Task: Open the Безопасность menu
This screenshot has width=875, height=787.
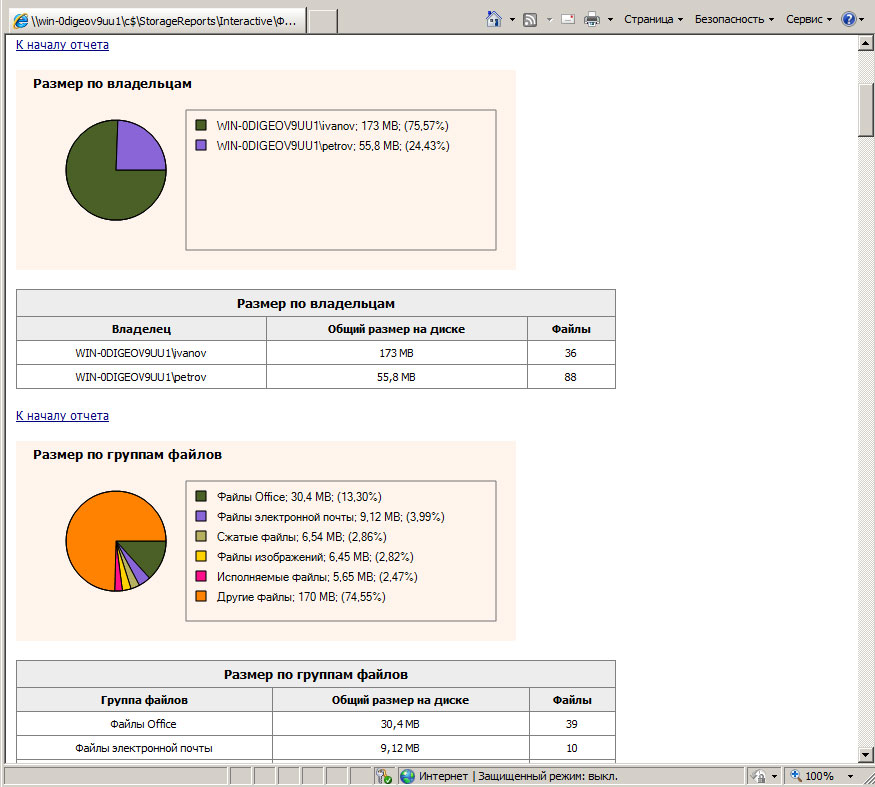Action: [734, 19]
